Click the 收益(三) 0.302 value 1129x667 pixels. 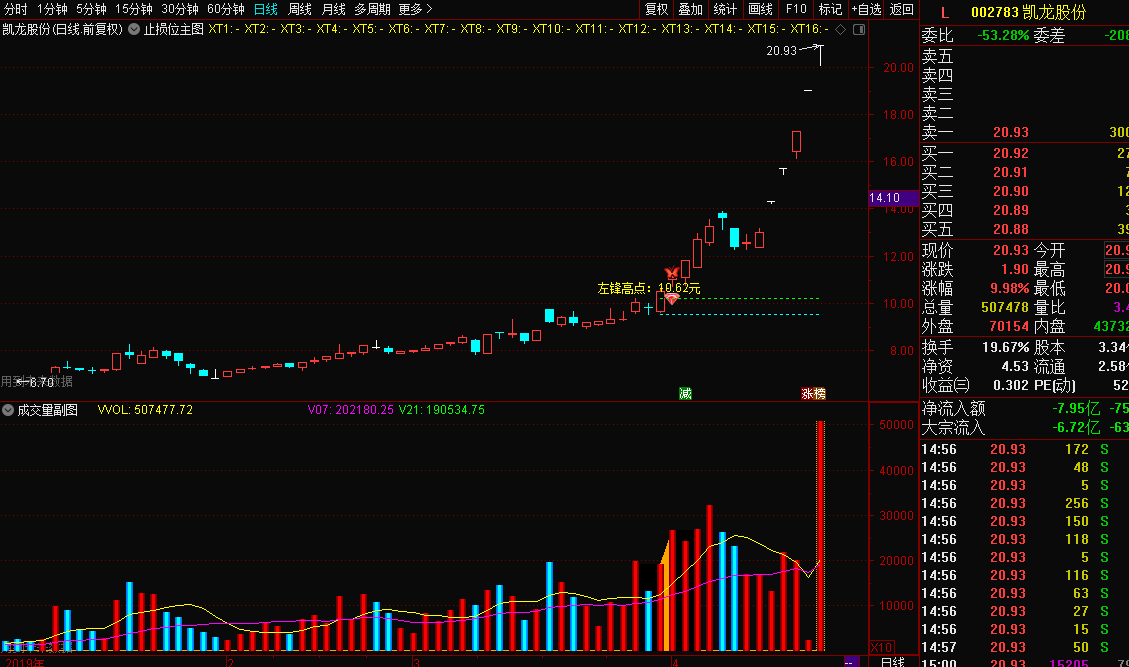(1011, 385)
